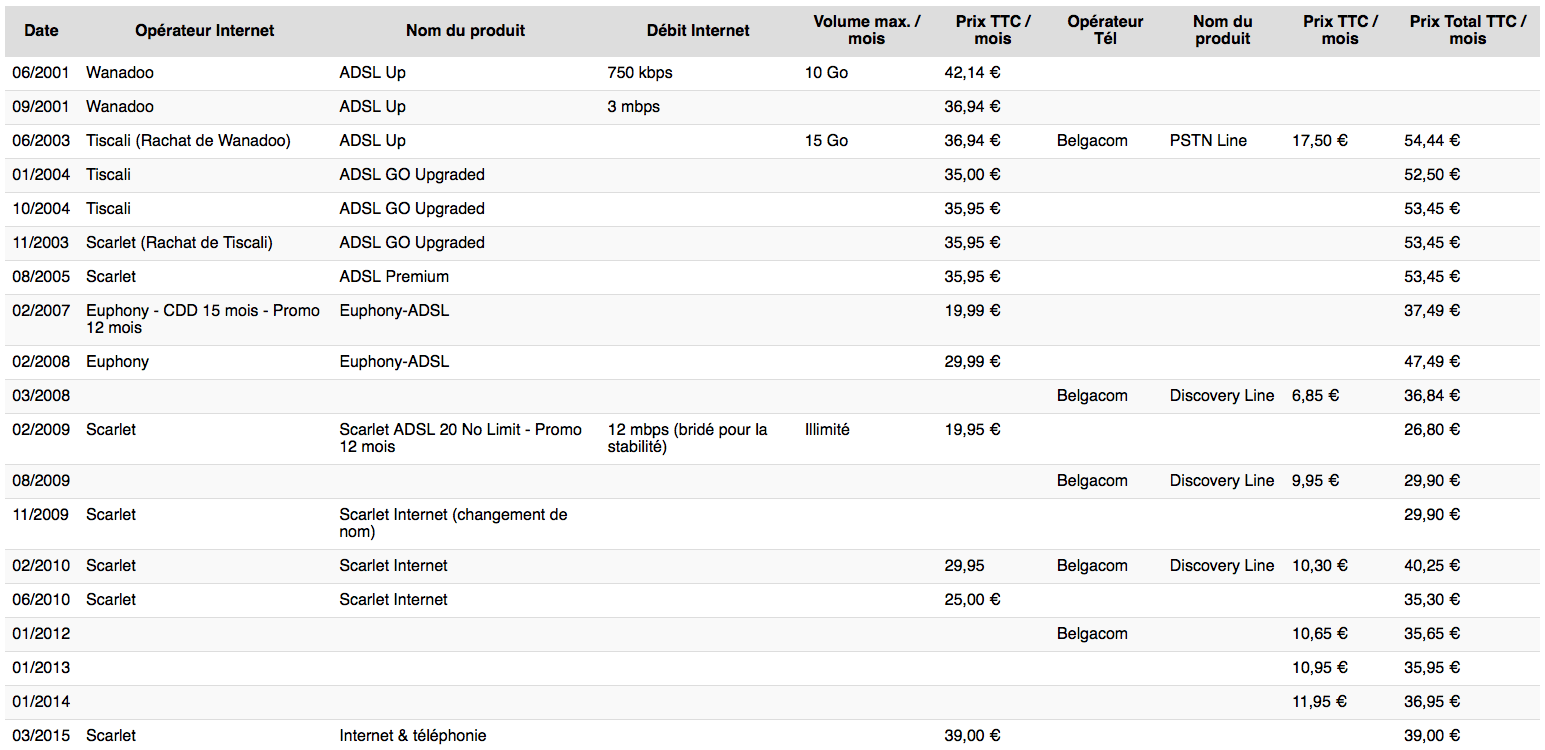Click the Date column header
This screenshot has width=1545, height=750.
click(x=41, y=30)
